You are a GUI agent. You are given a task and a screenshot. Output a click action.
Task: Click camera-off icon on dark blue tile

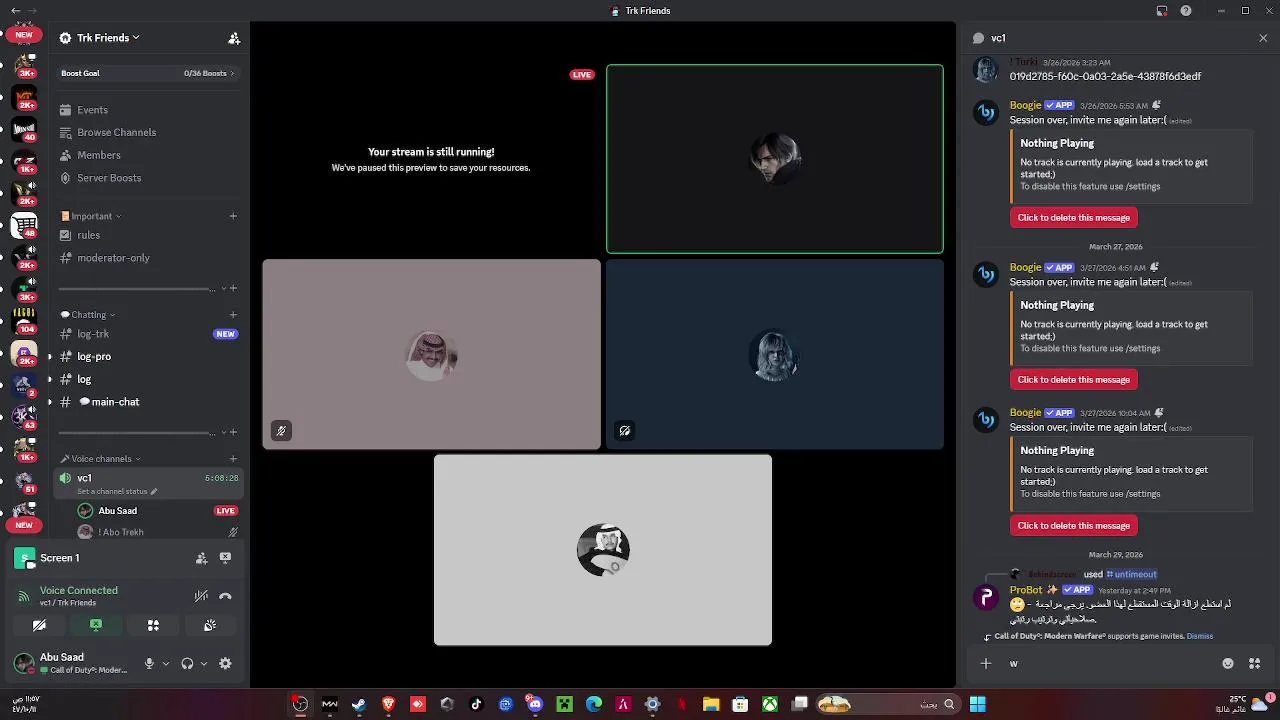click(625, 431)
